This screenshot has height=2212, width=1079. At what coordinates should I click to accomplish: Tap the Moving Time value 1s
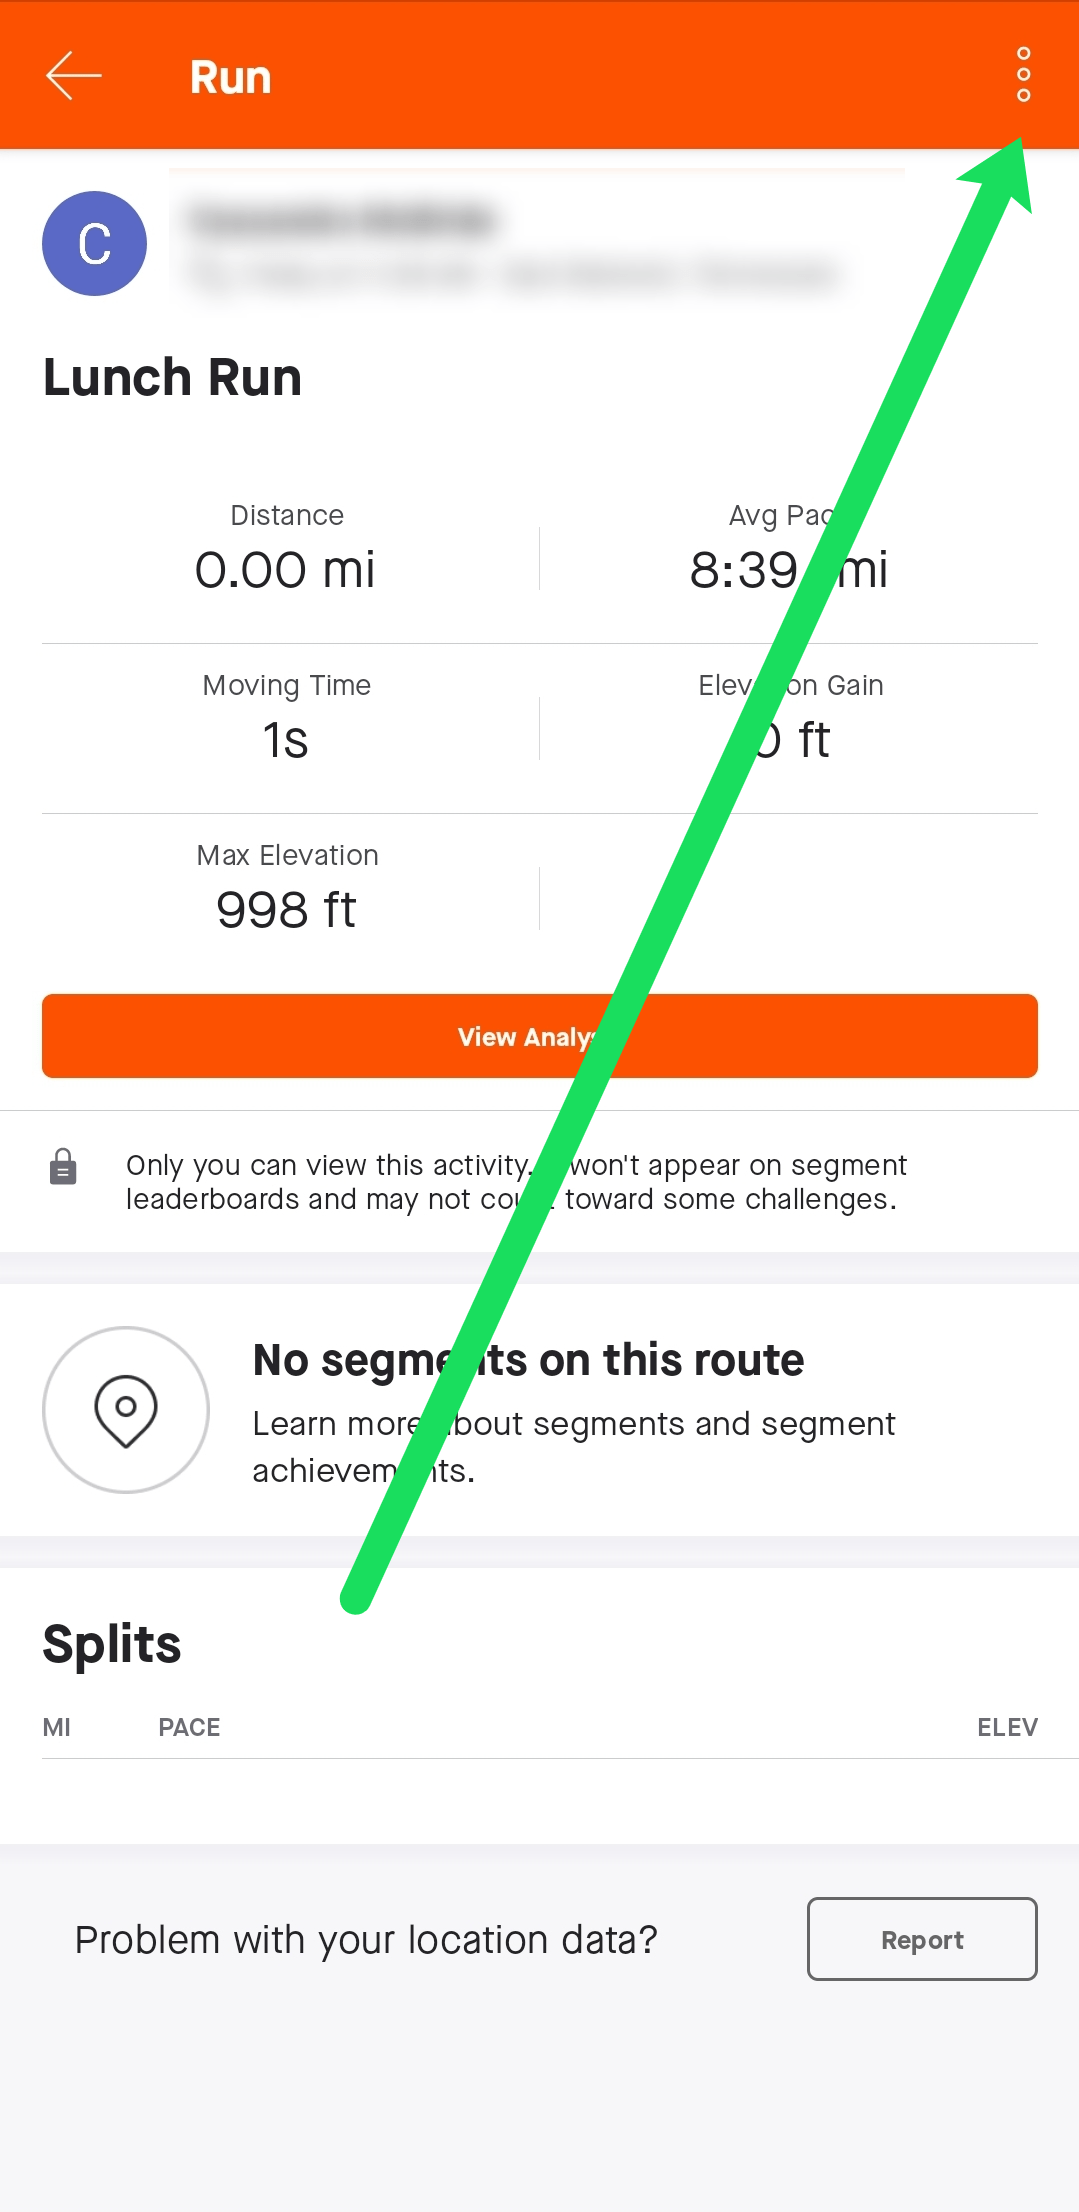pyautogui.click(x=286, y=738)
